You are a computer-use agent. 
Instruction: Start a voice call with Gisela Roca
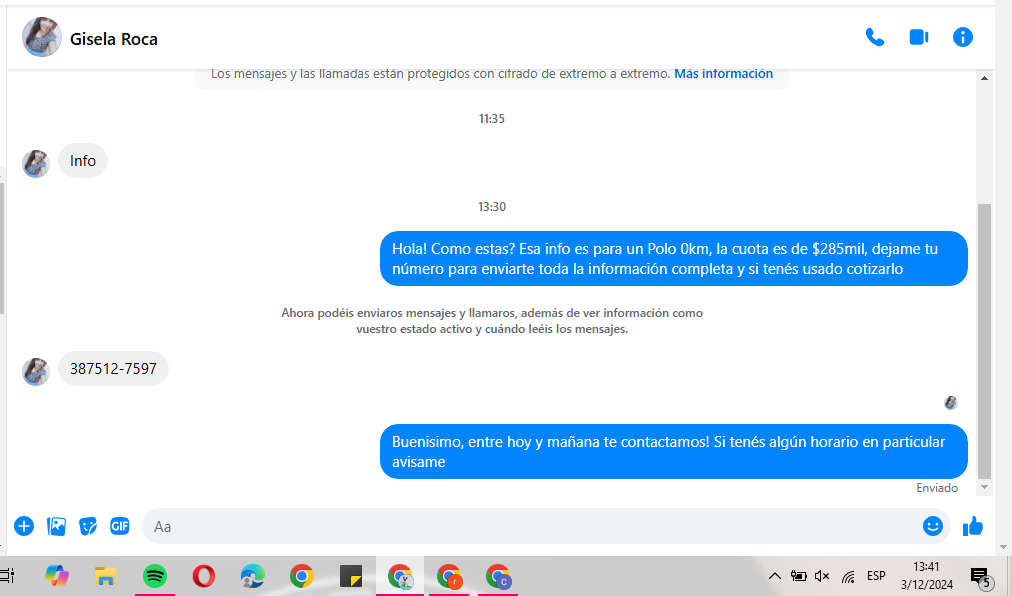tap(875, 37)
